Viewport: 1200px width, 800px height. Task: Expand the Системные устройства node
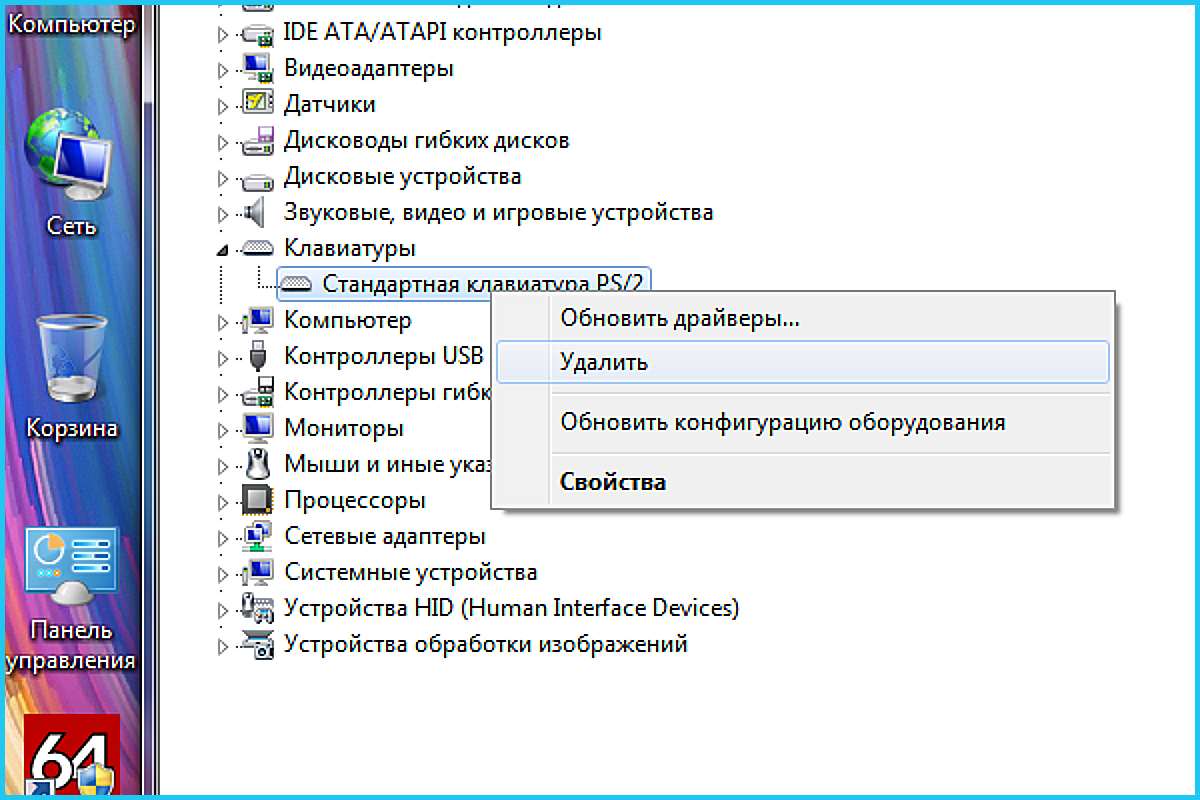[223, 573]
